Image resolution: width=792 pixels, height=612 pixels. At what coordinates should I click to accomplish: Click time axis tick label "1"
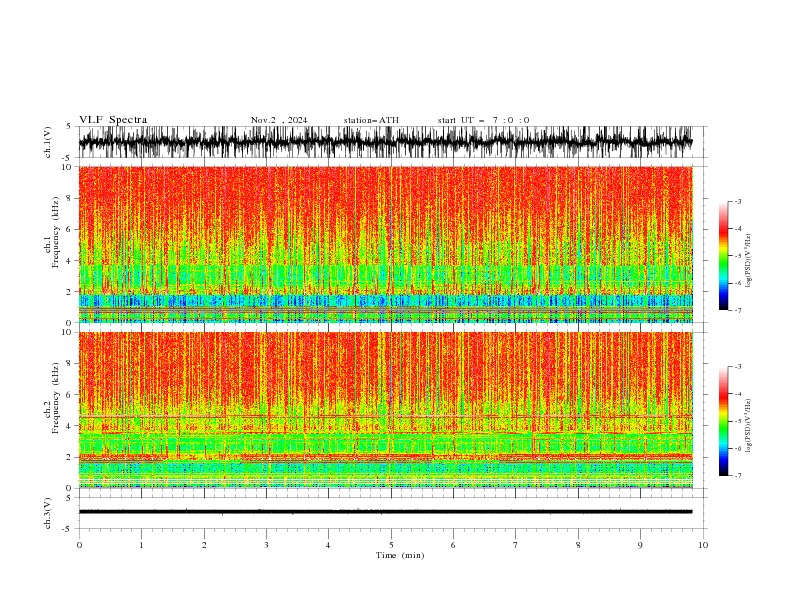[x=141, y=545]
